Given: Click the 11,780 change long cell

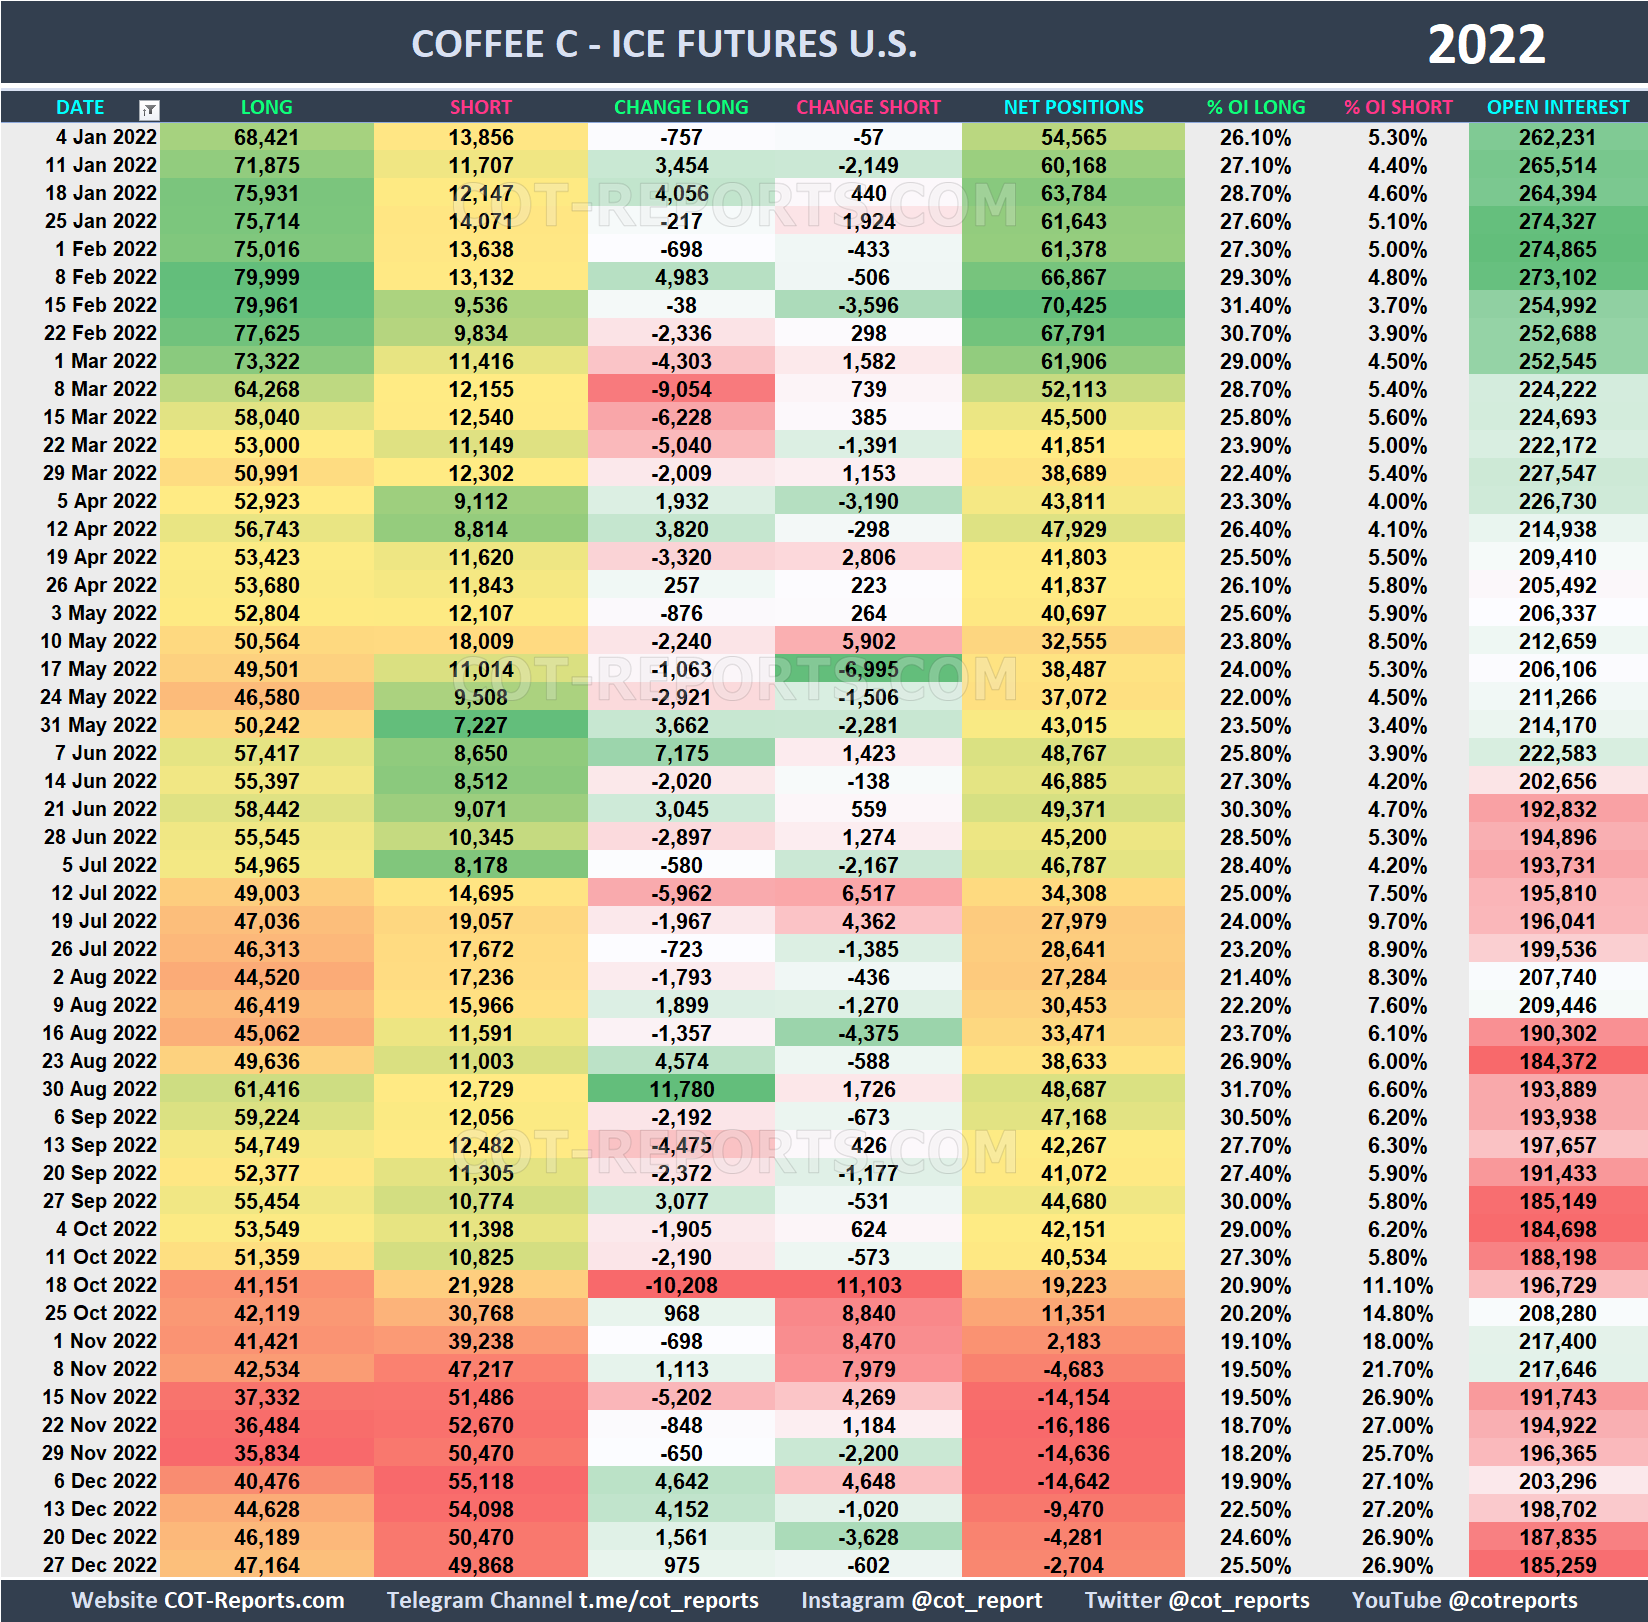Looking at the screenshot, I should (x=682, y=1089).
